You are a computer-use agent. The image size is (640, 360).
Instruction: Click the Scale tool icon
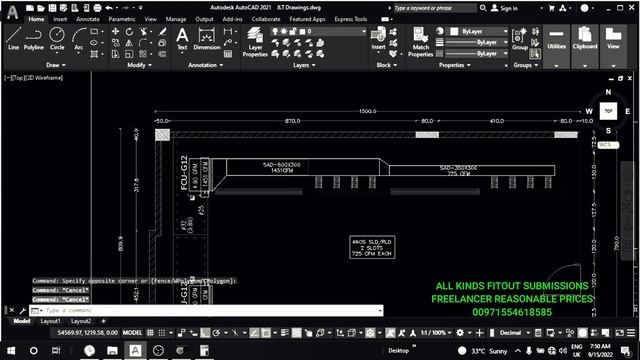(129, 54)
